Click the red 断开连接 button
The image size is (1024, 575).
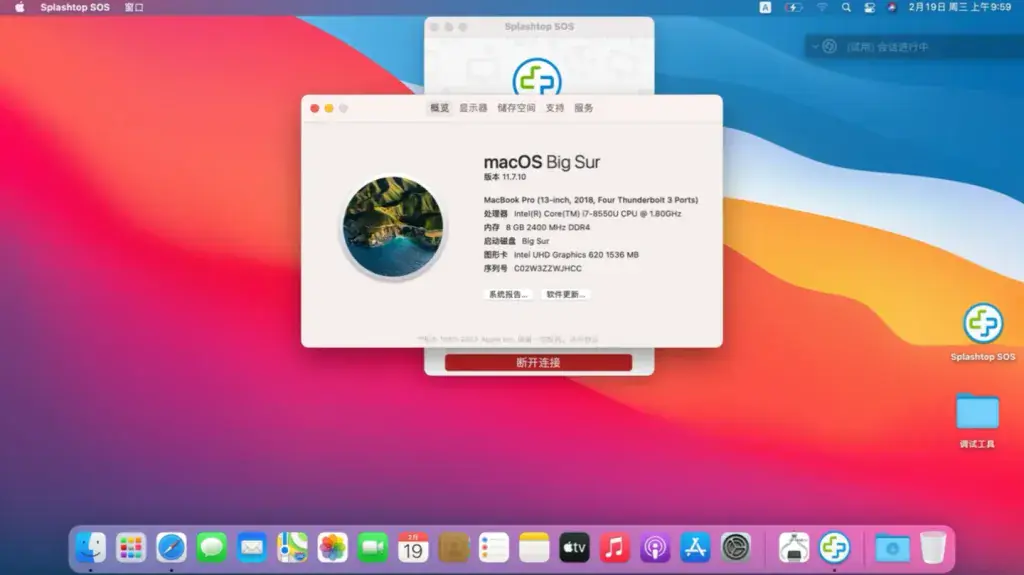pyautogui.click(x=538, y=363)
